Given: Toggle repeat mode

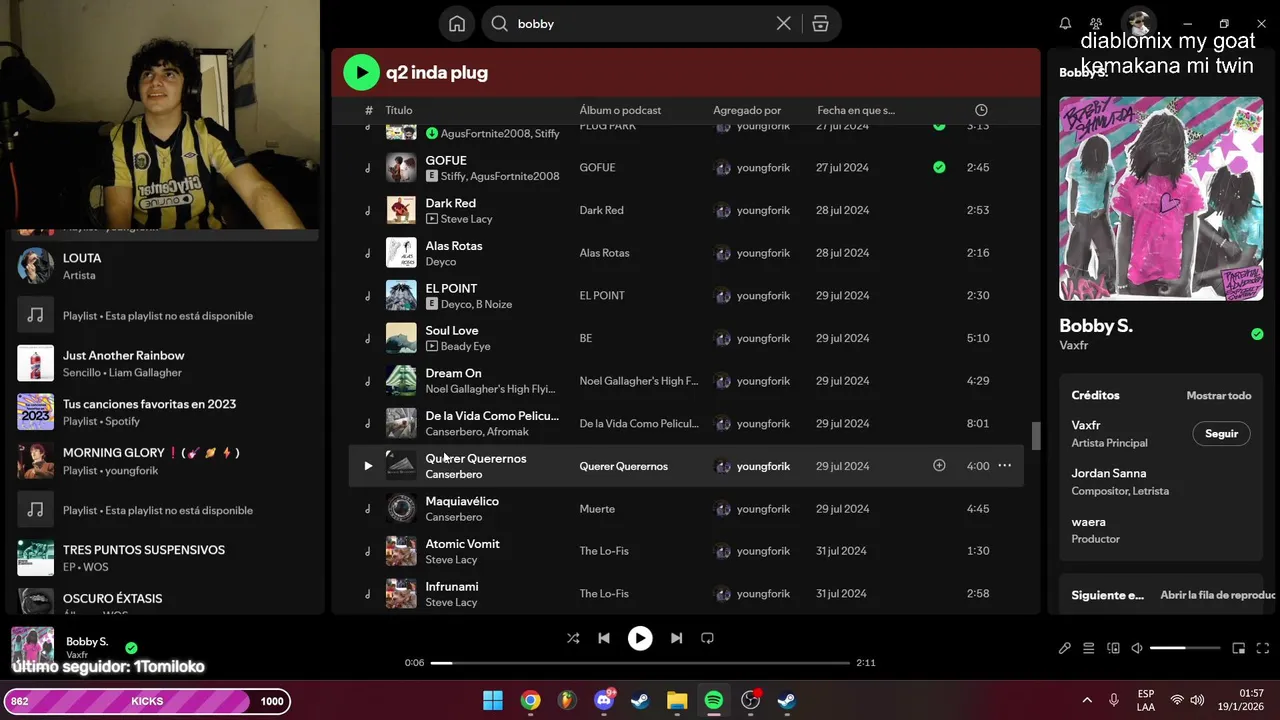Looking at the screenshot, I should [x=707, y=638].
